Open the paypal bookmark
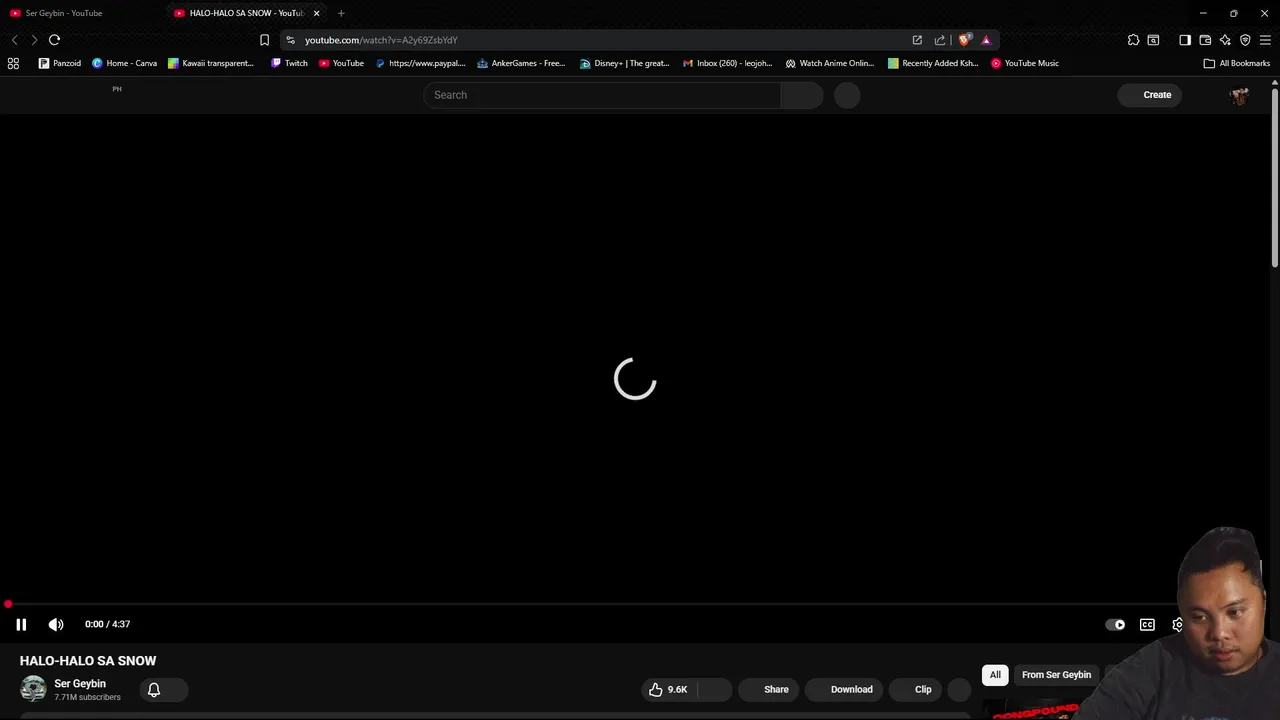1280x720 pixels. coord(421,63)
